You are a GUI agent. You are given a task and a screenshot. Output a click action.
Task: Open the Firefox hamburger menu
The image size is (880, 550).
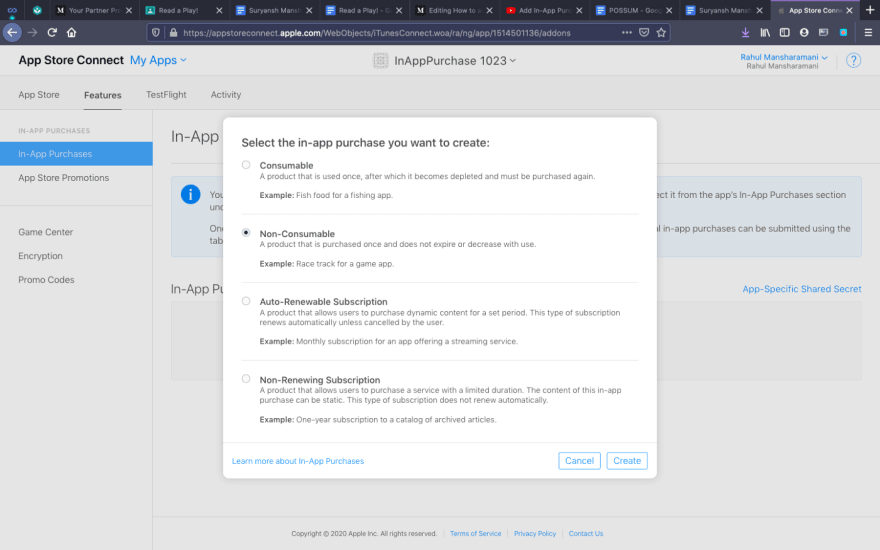(x=868, y=33)
